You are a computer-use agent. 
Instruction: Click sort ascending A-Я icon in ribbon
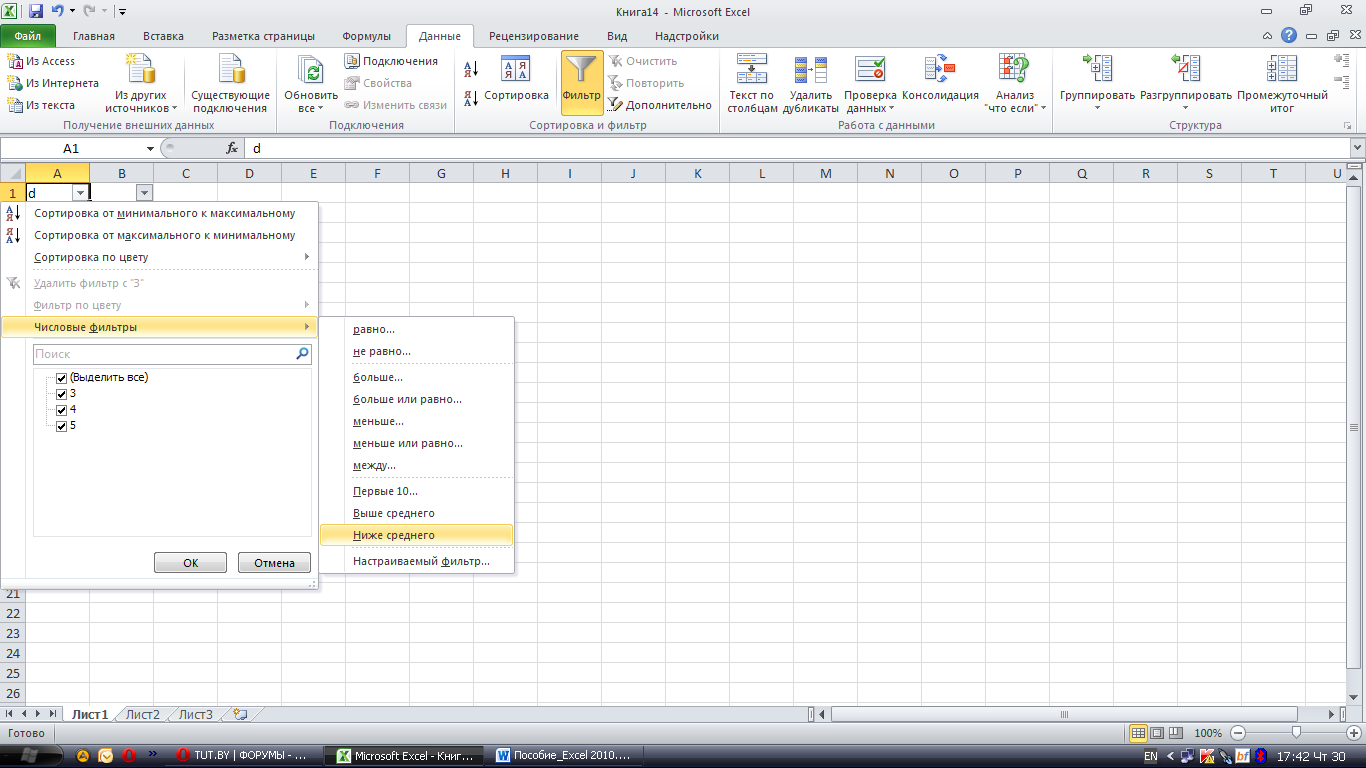471,69
